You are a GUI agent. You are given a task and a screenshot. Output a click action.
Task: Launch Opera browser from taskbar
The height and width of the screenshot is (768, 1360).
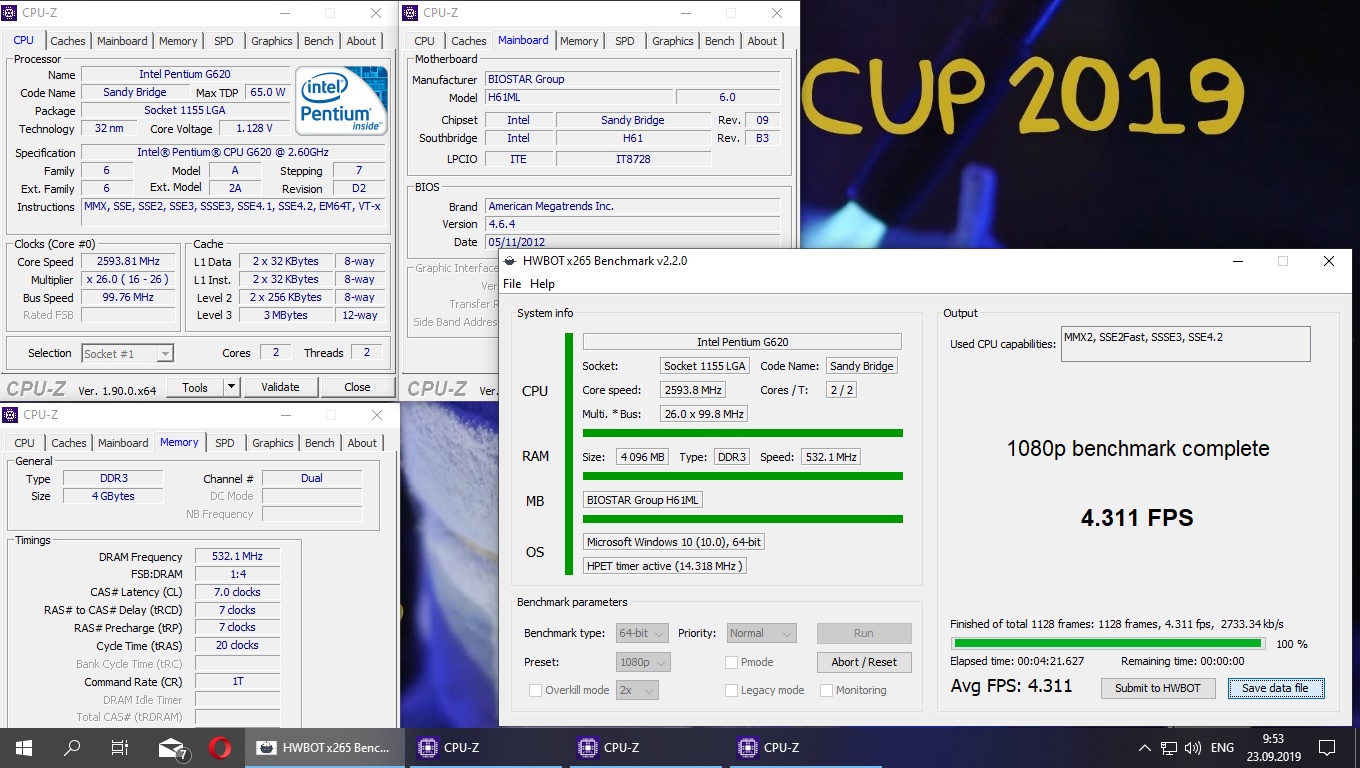[x=220, y=747]
